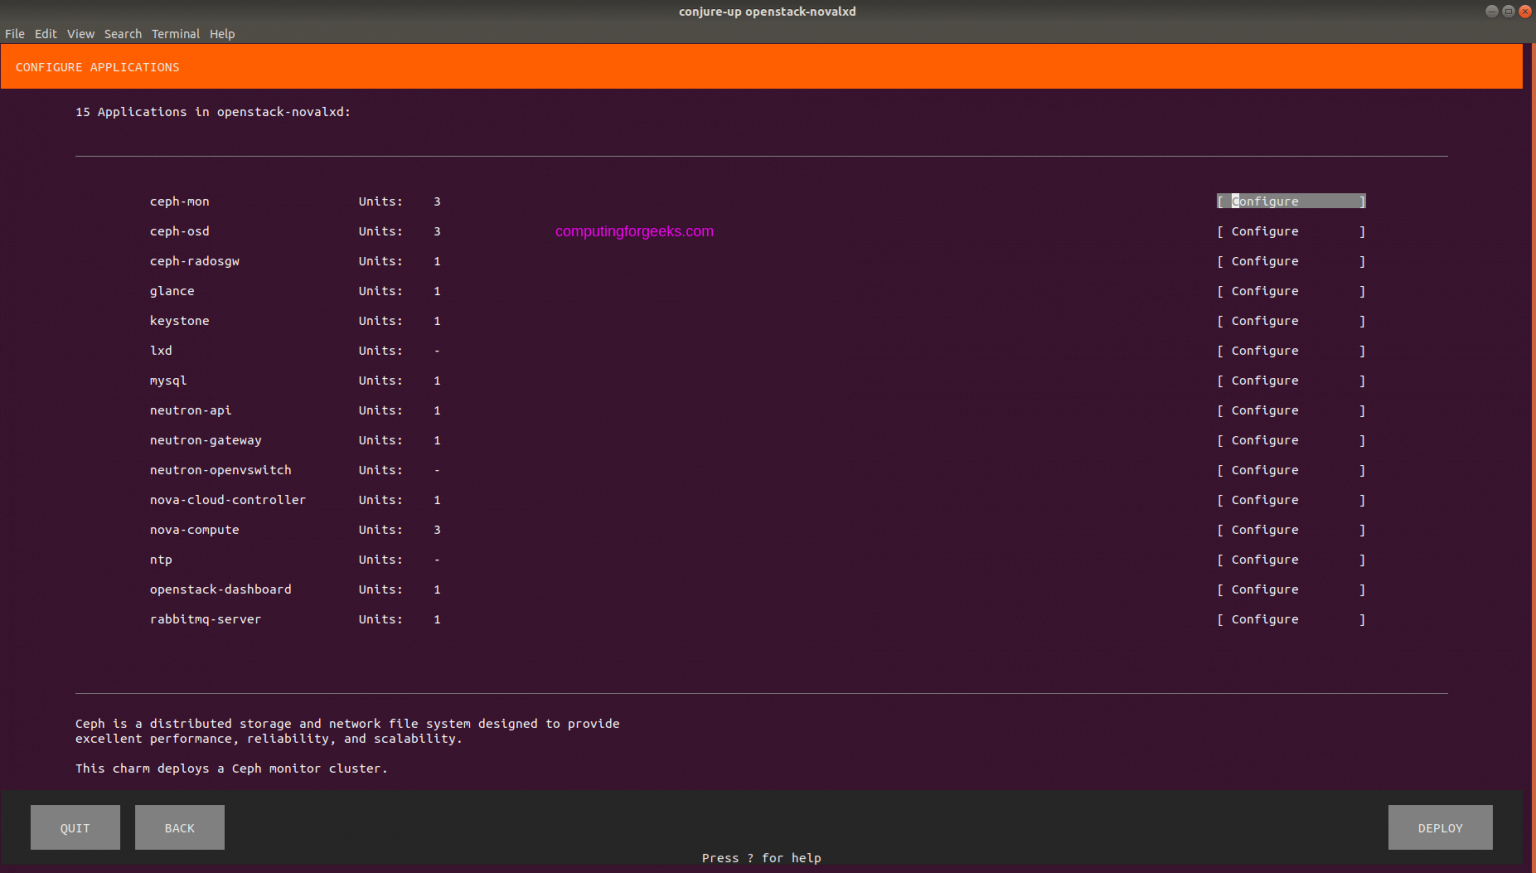Configure the rabbitmq-server application
1536x873 pixels.
click(1290, 619)
